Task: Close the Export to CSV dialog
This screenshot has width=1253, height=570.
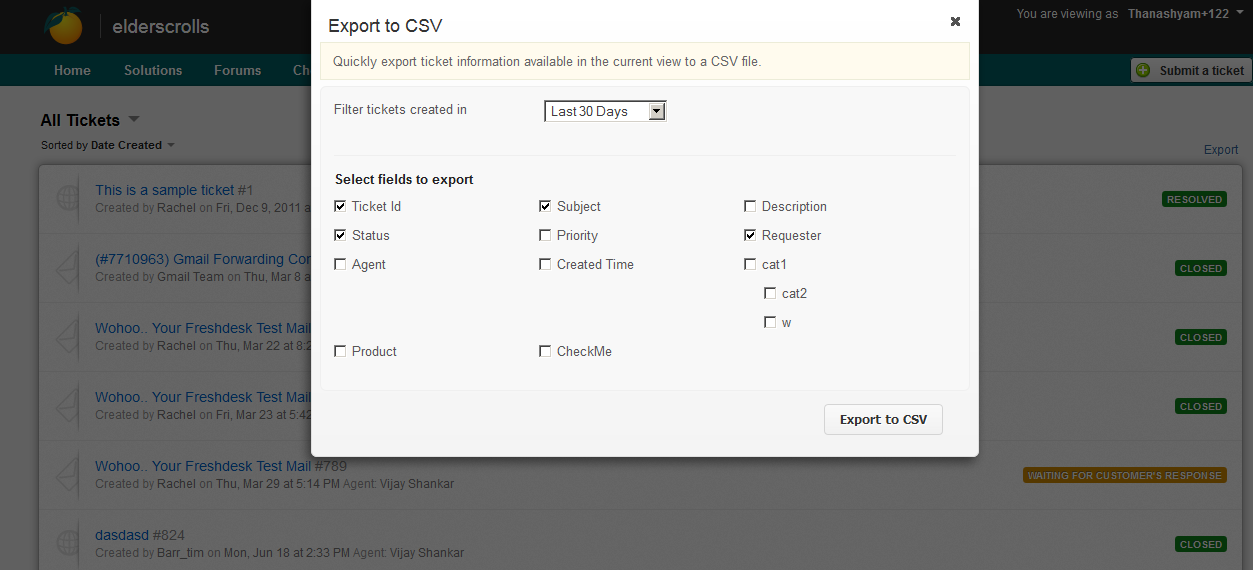Action: pyautogui.click(x=955, y=21)
